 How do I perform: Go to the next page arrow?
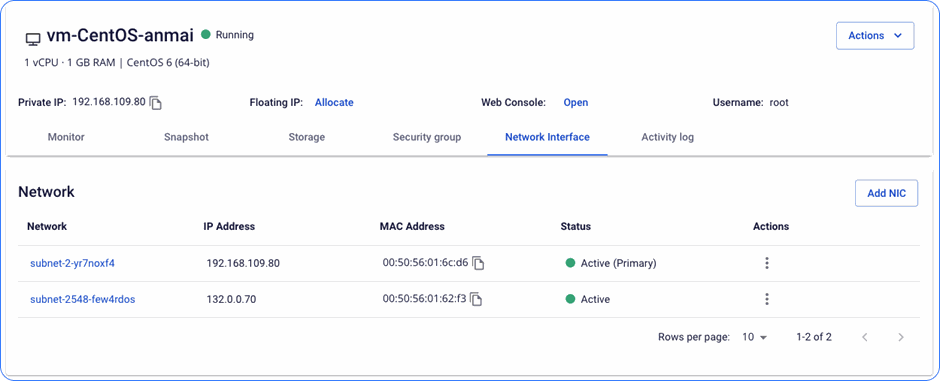(x=900, y=337)
